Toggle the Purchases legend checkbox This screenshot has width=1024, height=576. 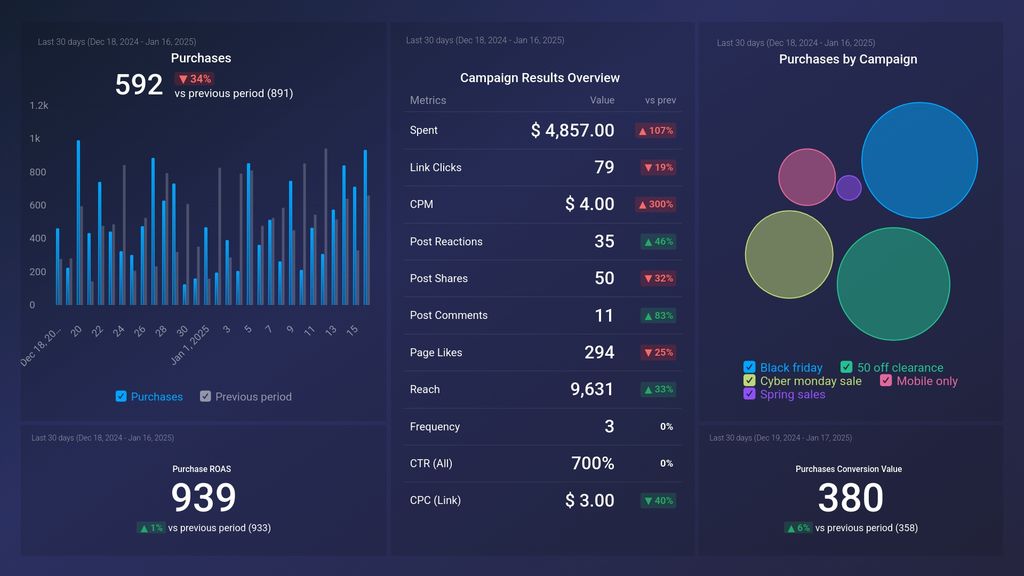tap(121, 396)
